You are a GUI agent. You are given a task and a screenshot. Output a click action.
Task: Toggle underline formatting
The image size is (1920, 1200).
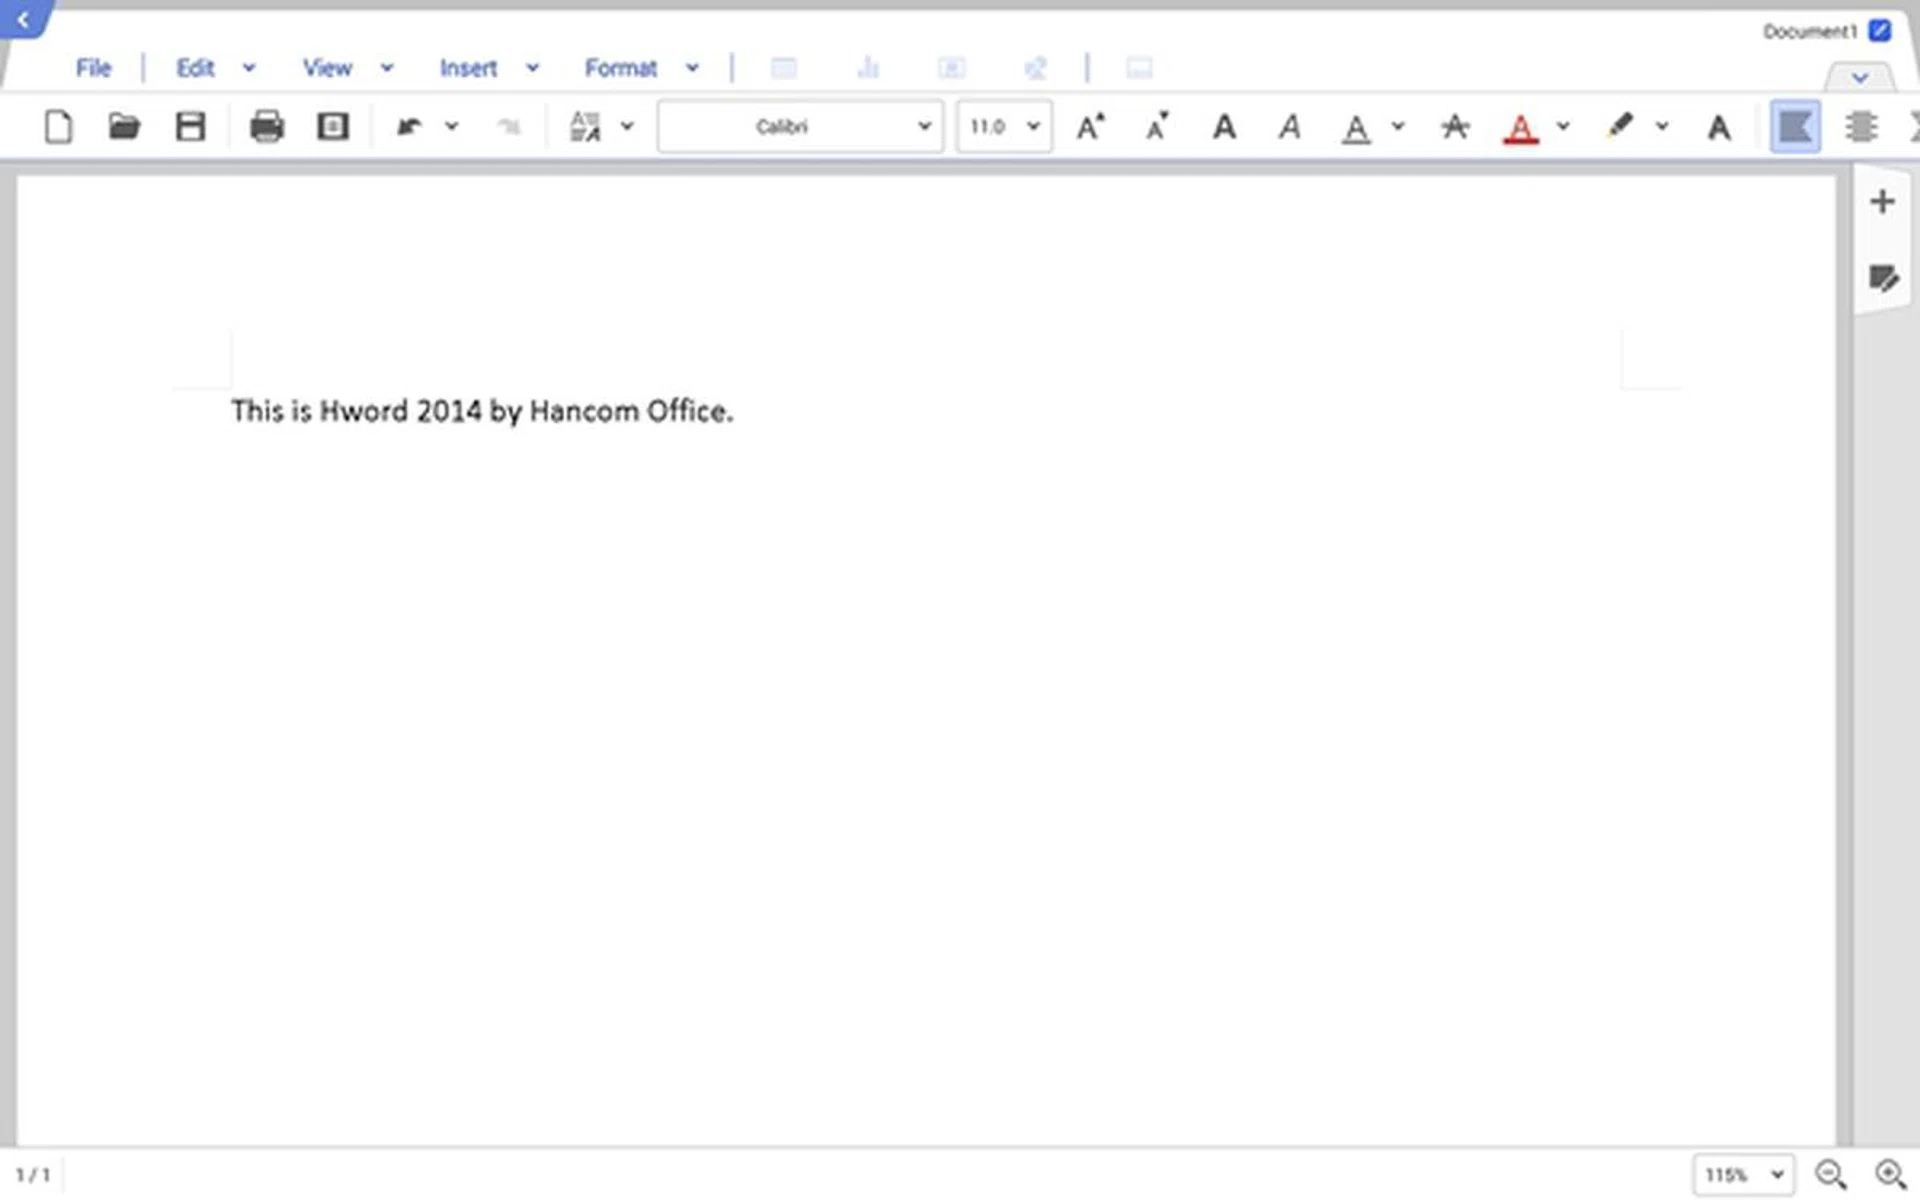(1355, 127)
